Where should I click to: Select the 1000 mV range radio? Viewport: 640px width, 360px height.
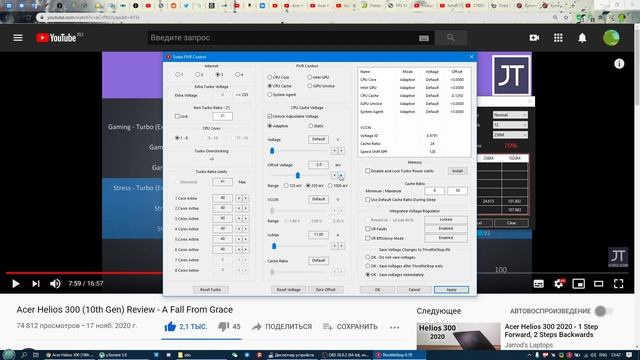(330, 185)
